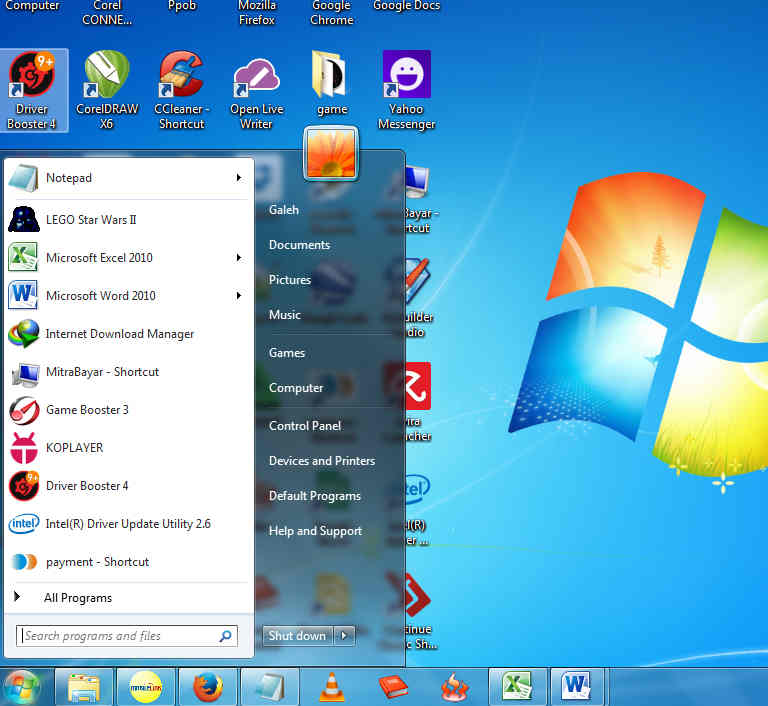
Task: Click the Excel 2010 icon in Start menu
Action: tap(23, 258)
